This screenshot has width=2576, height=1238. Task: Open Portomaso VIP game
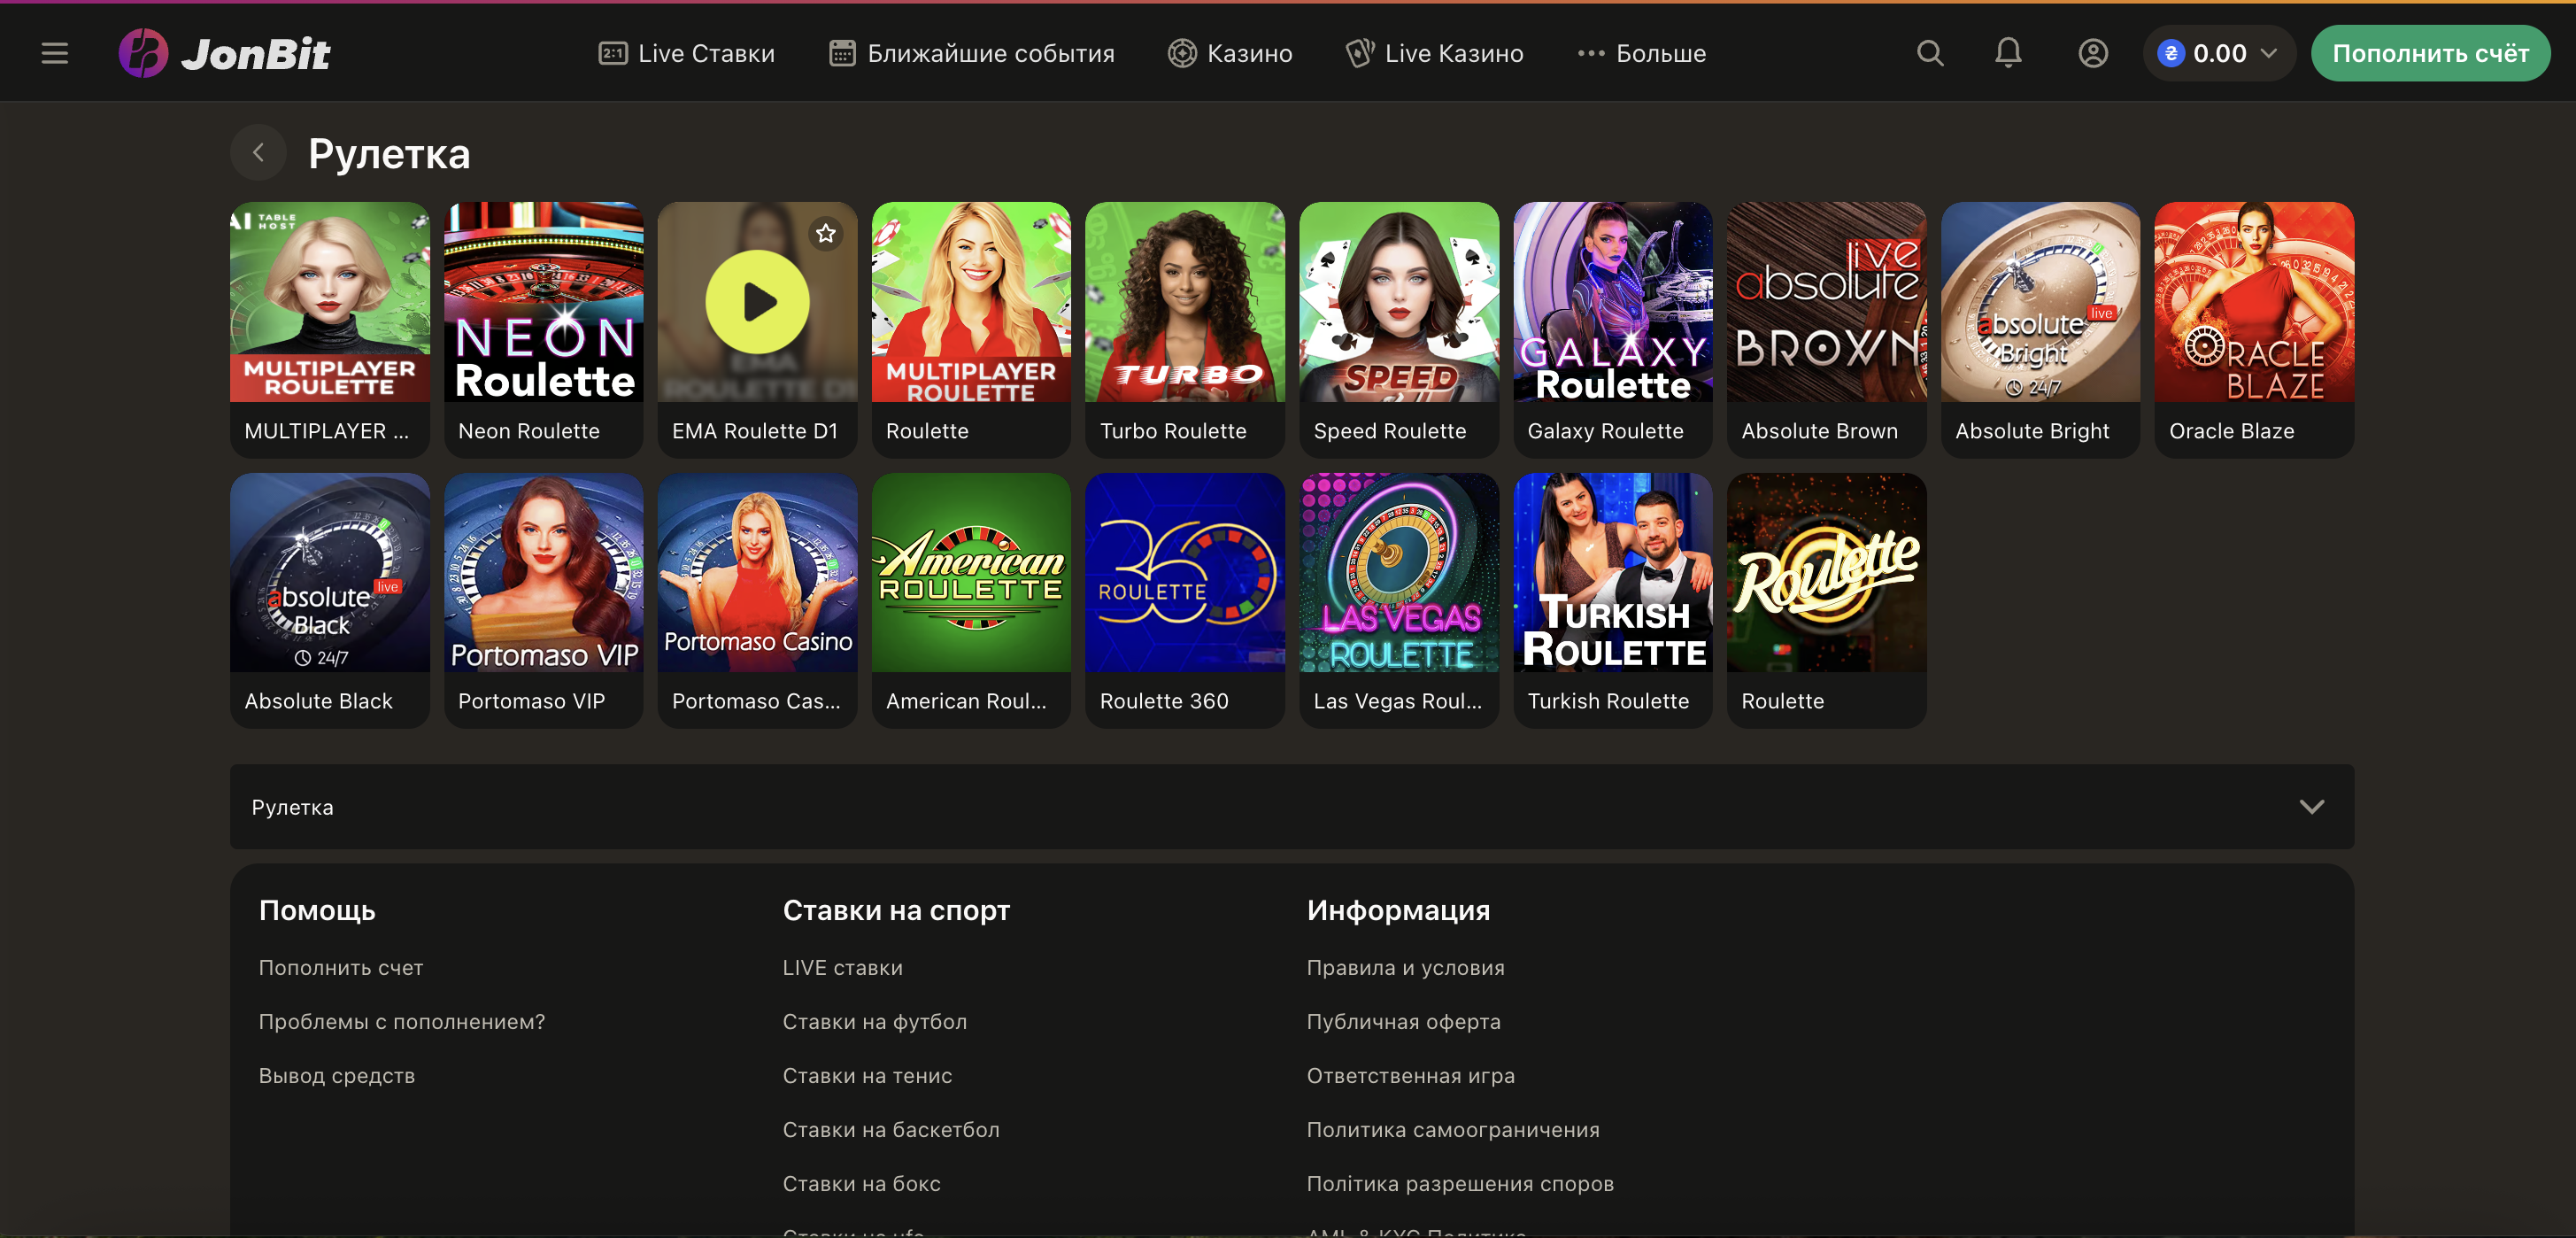pos(543,600)
